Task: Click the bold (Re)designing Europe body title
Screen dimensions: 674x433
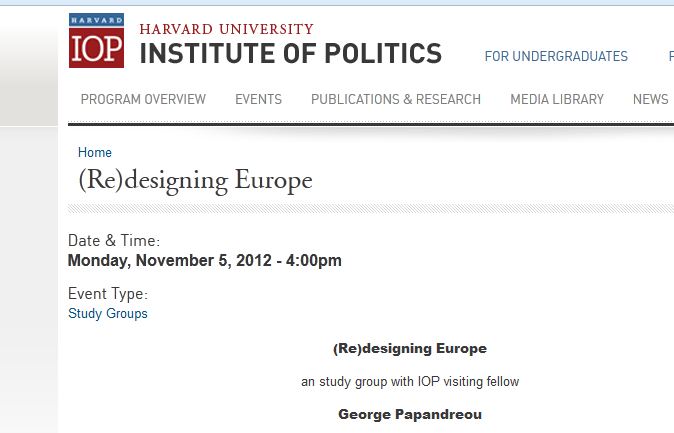Action: [409, 349]
